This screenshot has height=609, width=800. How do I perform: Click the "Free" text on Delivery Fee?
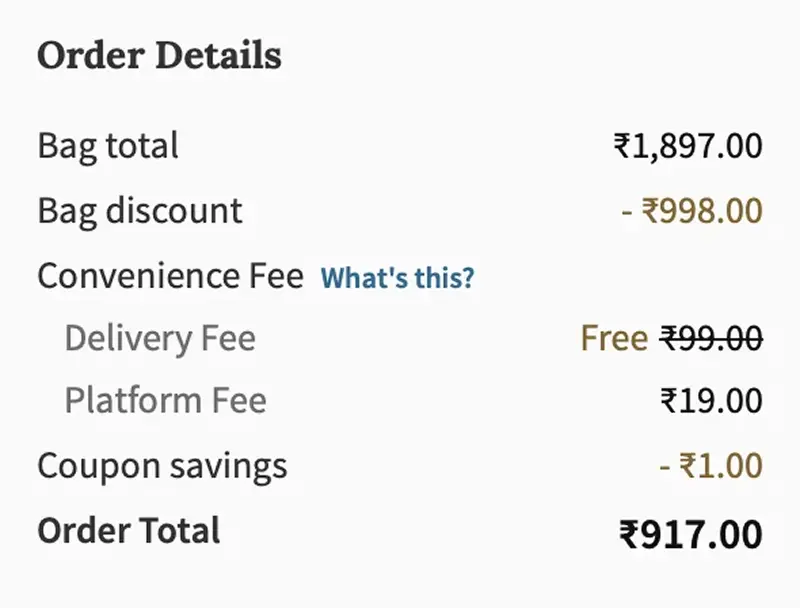click(x=613, y=339)
